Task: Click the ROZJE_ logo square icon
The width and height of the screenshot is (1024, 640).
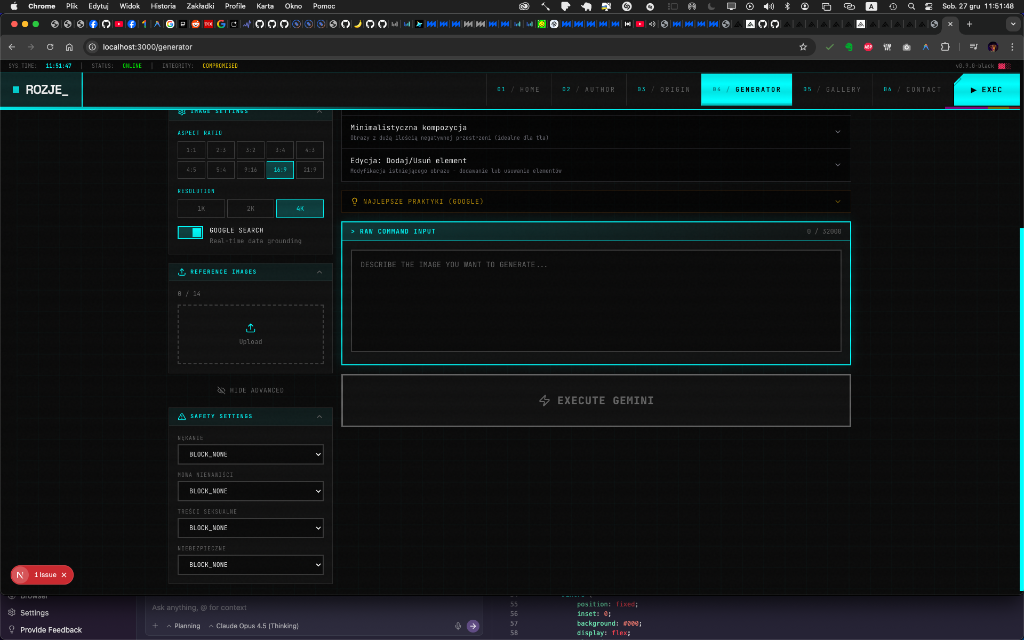Action: click(x=14, y=89)
